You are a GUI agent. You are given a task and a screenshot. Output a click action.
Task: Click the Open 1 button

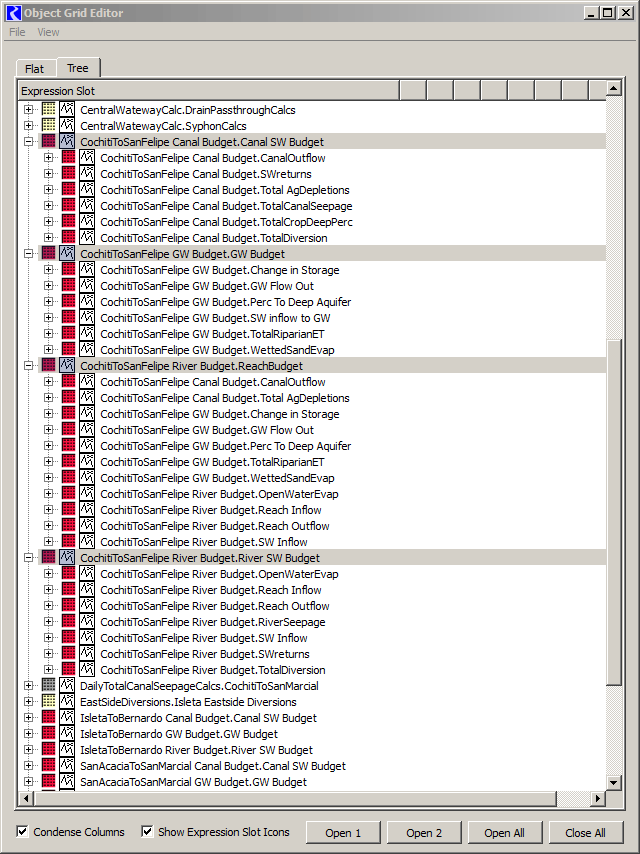pyautogui.click(x=343, y=833)
